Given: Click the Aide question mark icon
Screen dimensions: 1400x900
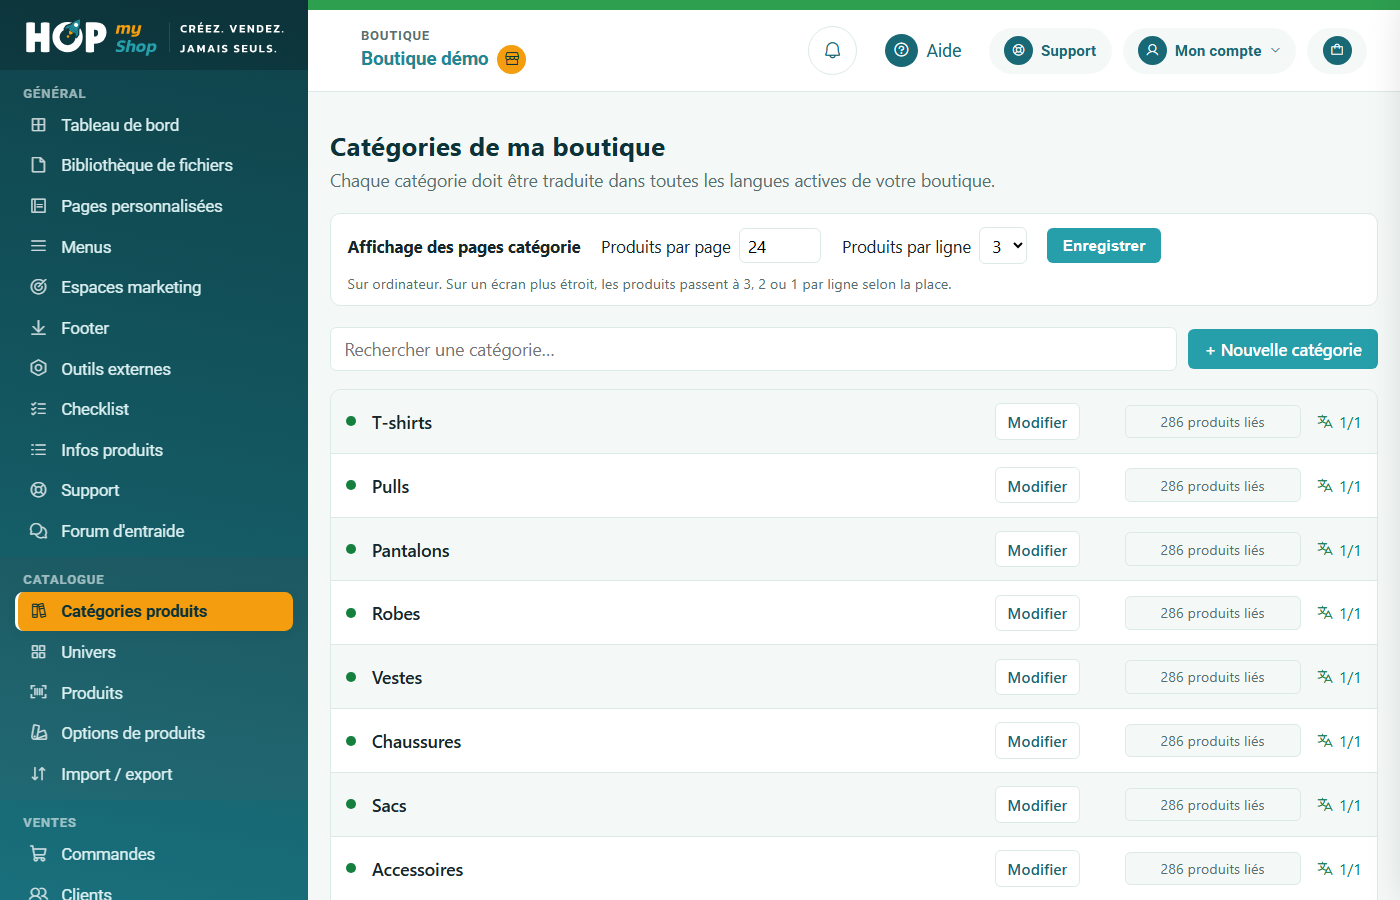Looking at the screenshot, I should (901, 50).
